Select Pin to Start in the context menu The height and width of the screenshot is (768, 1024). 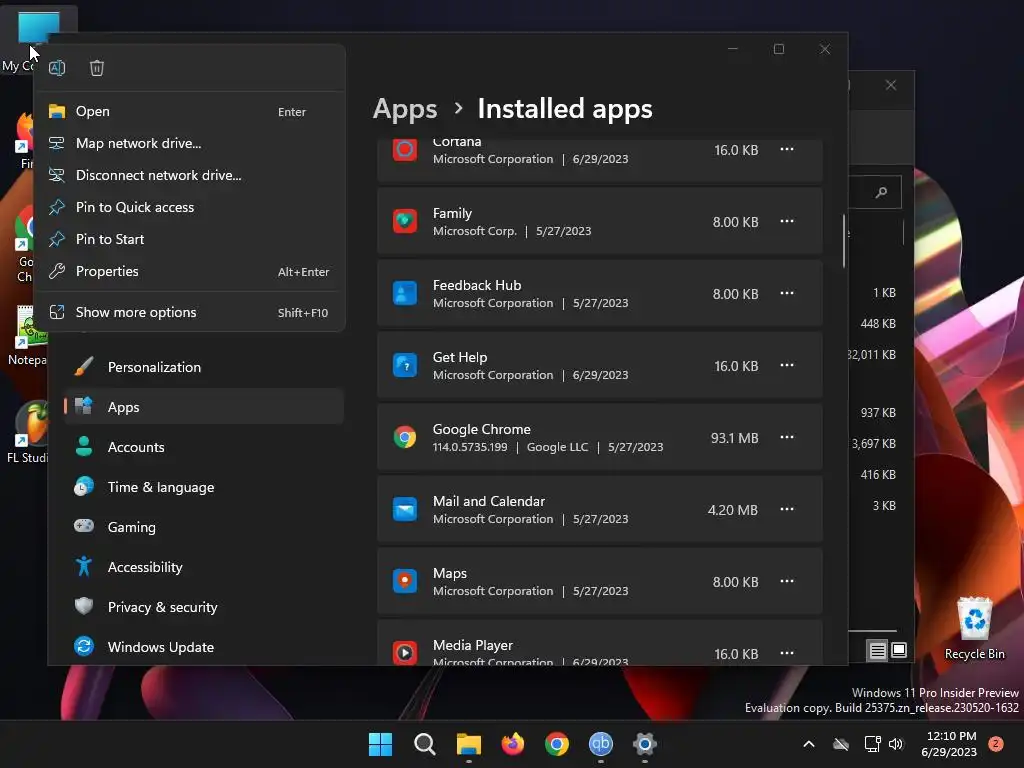point(189,240)
